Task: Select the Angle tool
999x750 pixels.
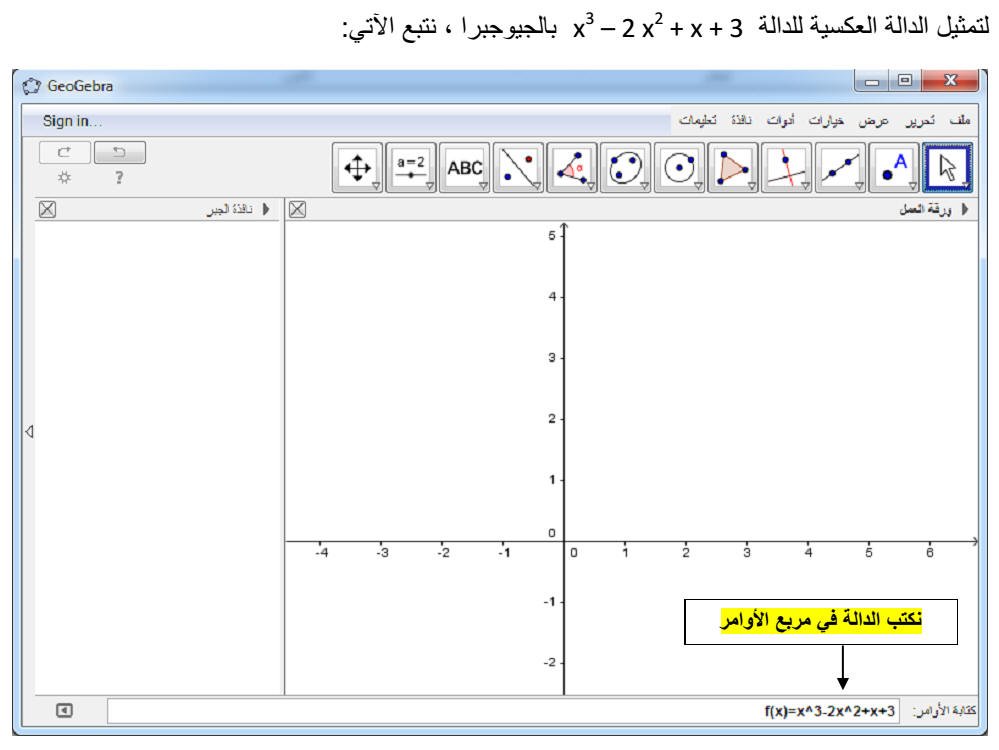Action: 571,168
